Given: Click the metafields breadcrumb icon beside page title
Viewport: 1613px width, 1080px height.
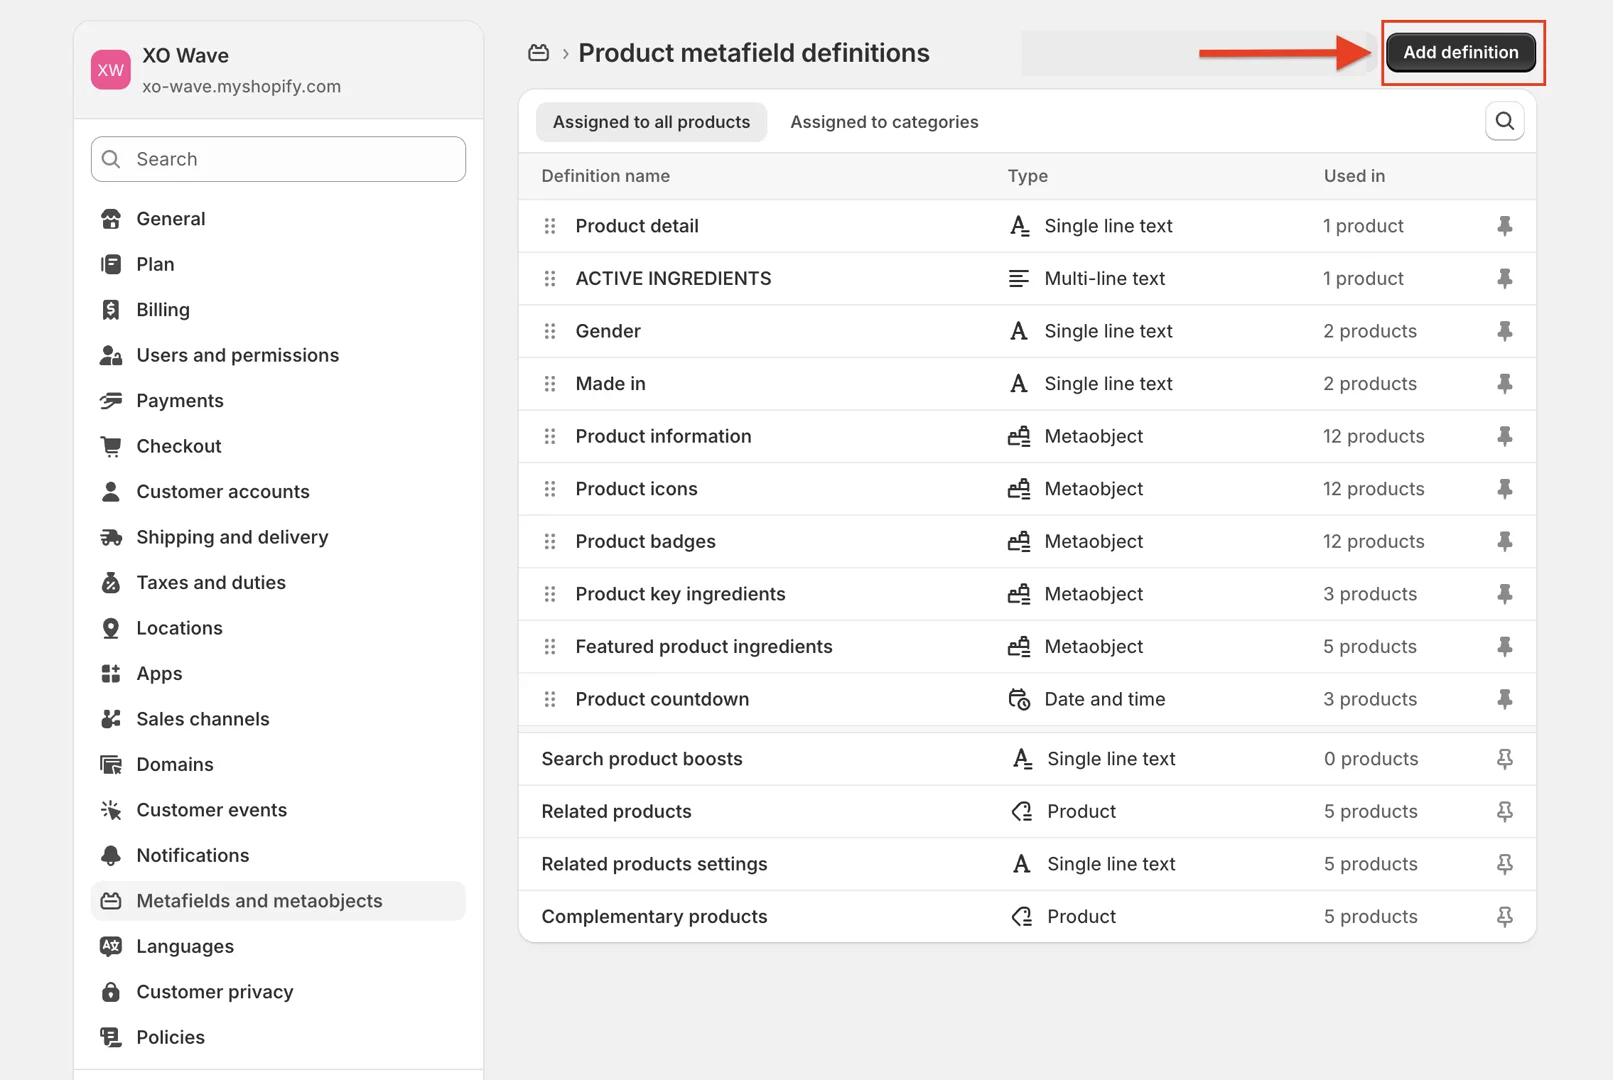Looking at the screenshot, I should click(538, 53).
